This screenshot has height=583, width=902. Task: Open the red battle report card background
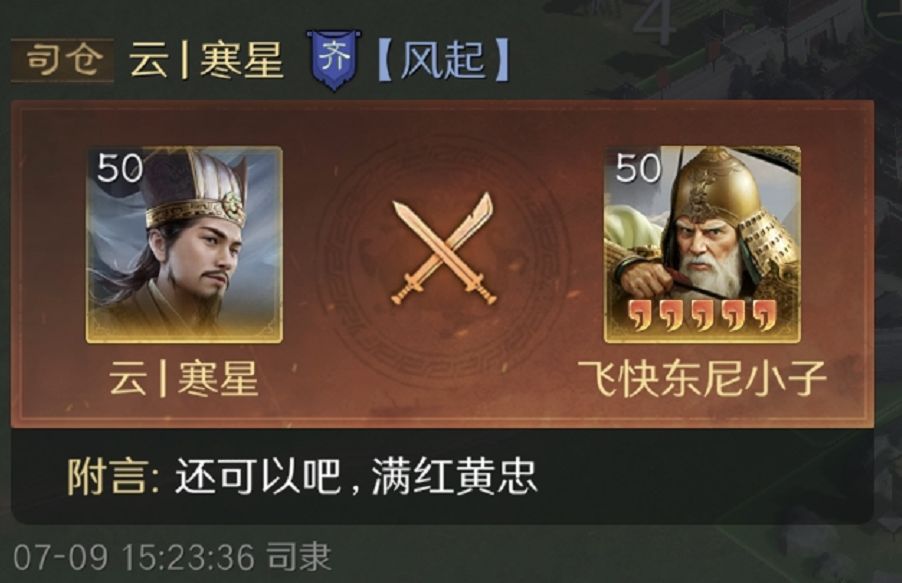tap(442, 264)
